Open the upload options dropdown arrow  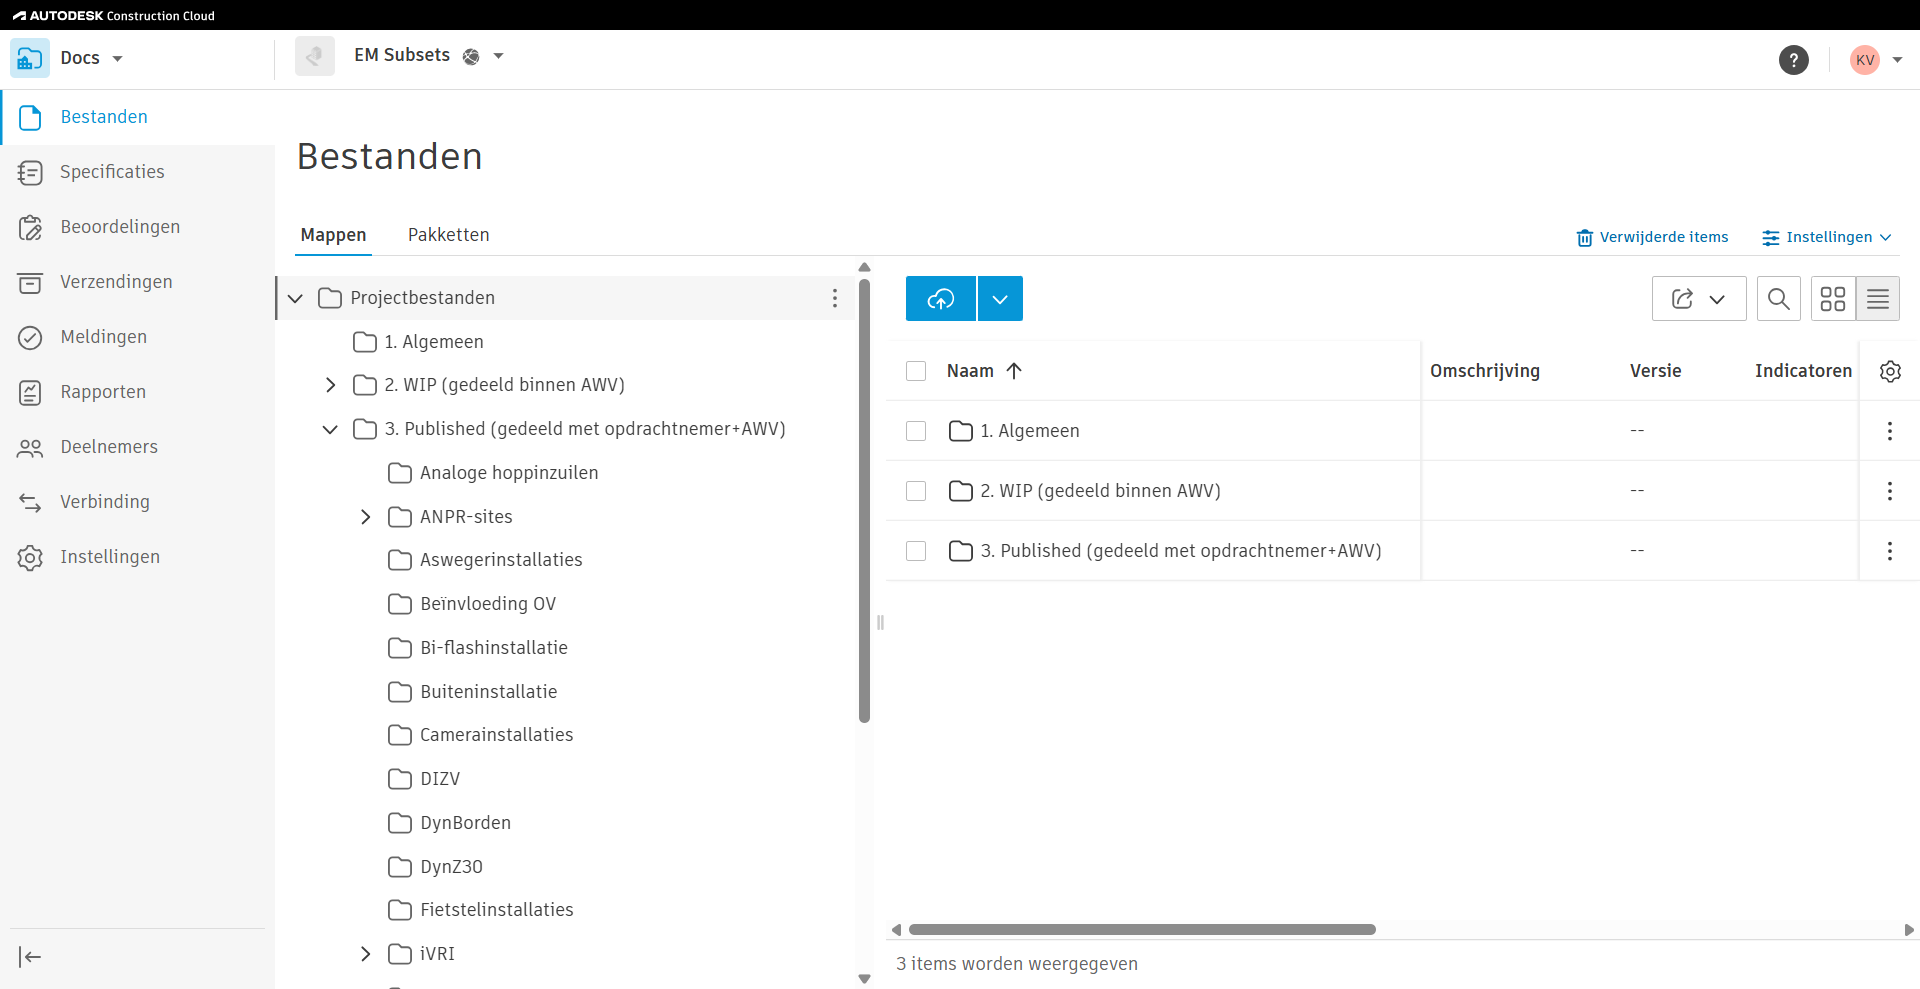pyautogui.click(x=1000, y=299)
